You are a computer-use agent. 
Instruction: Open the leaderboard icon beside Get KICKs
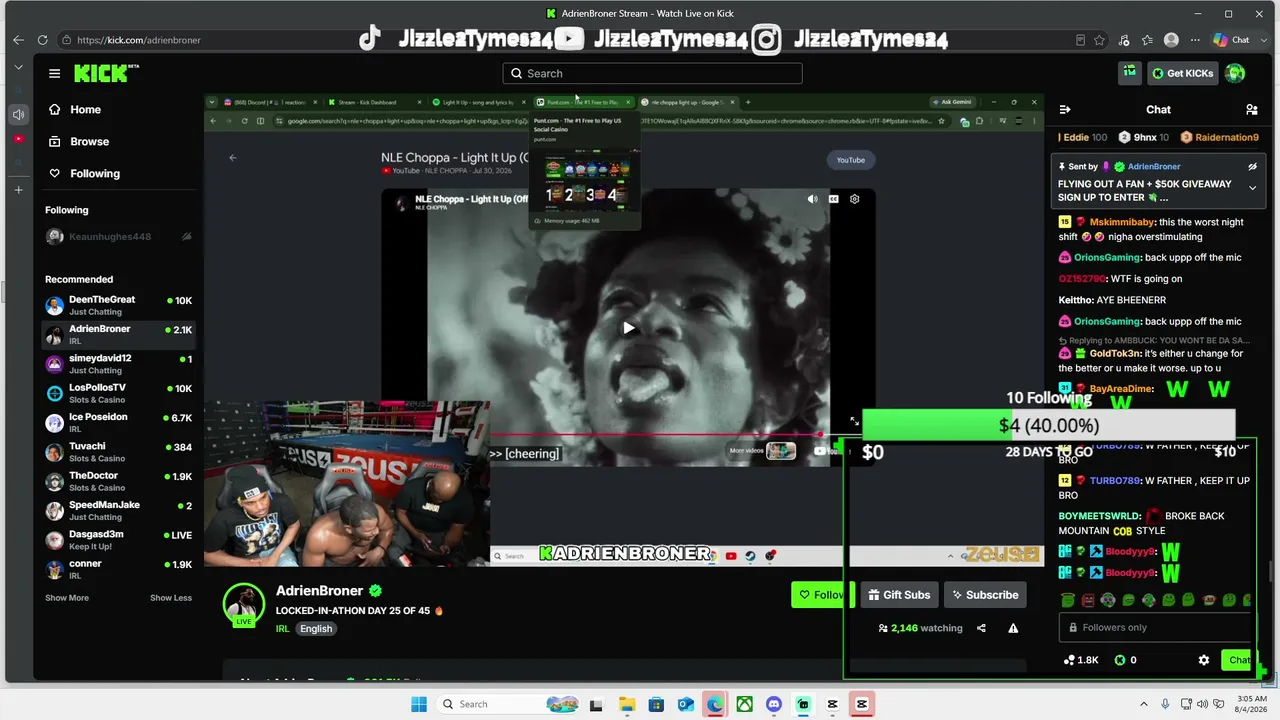coord(1129,73)
